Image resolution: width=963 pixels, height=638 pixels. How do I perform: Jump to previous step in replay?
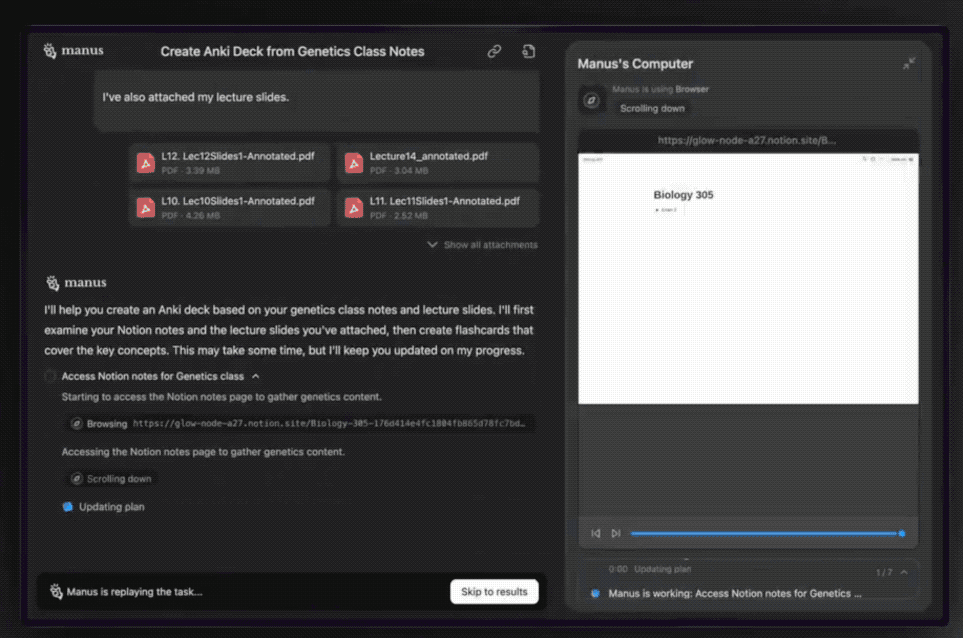click(596, 533)
